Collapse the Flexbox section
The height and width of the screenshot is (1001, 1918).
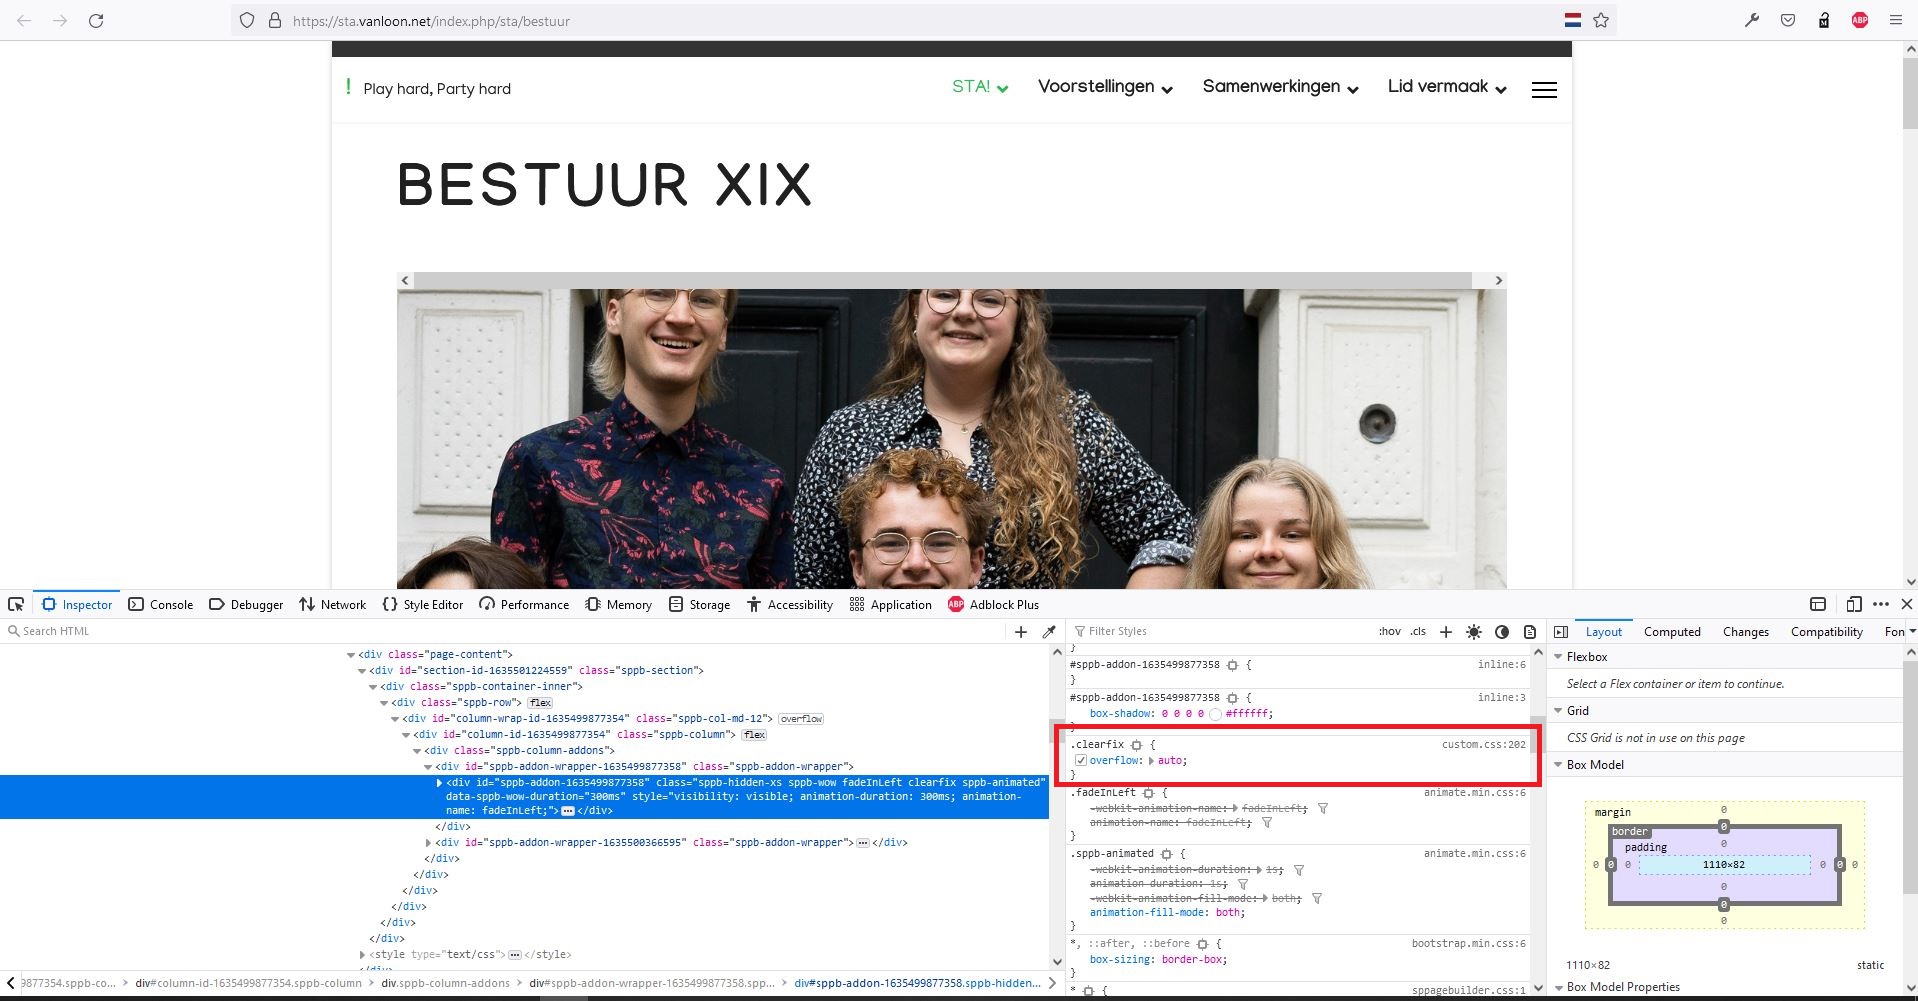pyautogui.click(x=1558, y=657)
